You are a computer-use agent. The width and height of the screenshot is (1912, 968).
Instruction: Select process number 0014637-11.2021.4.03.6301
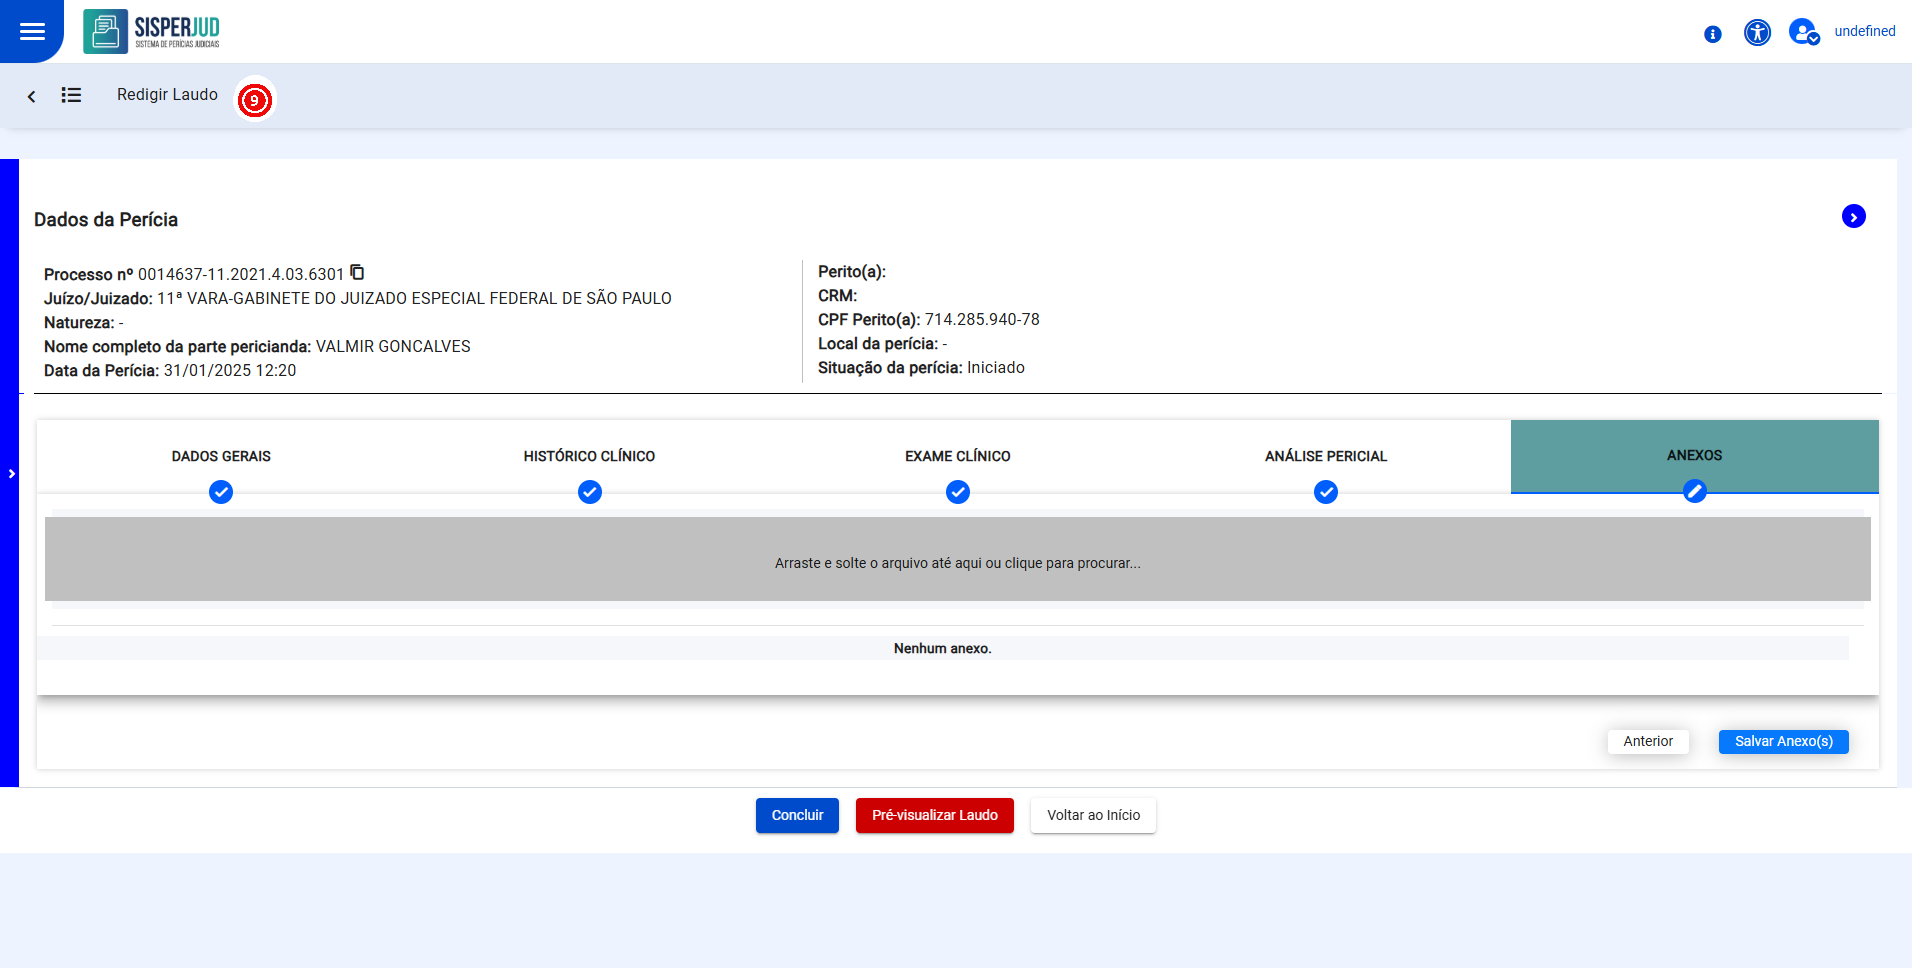(241, 274)
